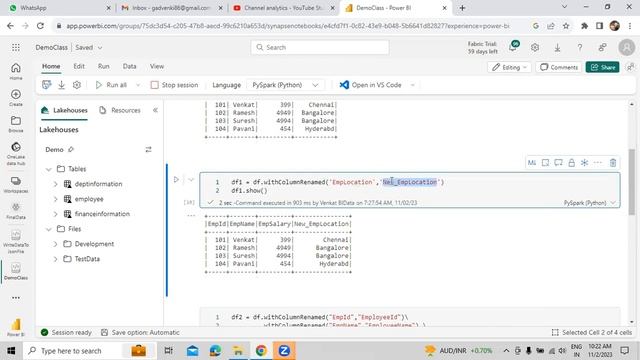640x360 pixels.
Task: Freeze the selected cell with snowflake icon
Action: coord(584,162)
